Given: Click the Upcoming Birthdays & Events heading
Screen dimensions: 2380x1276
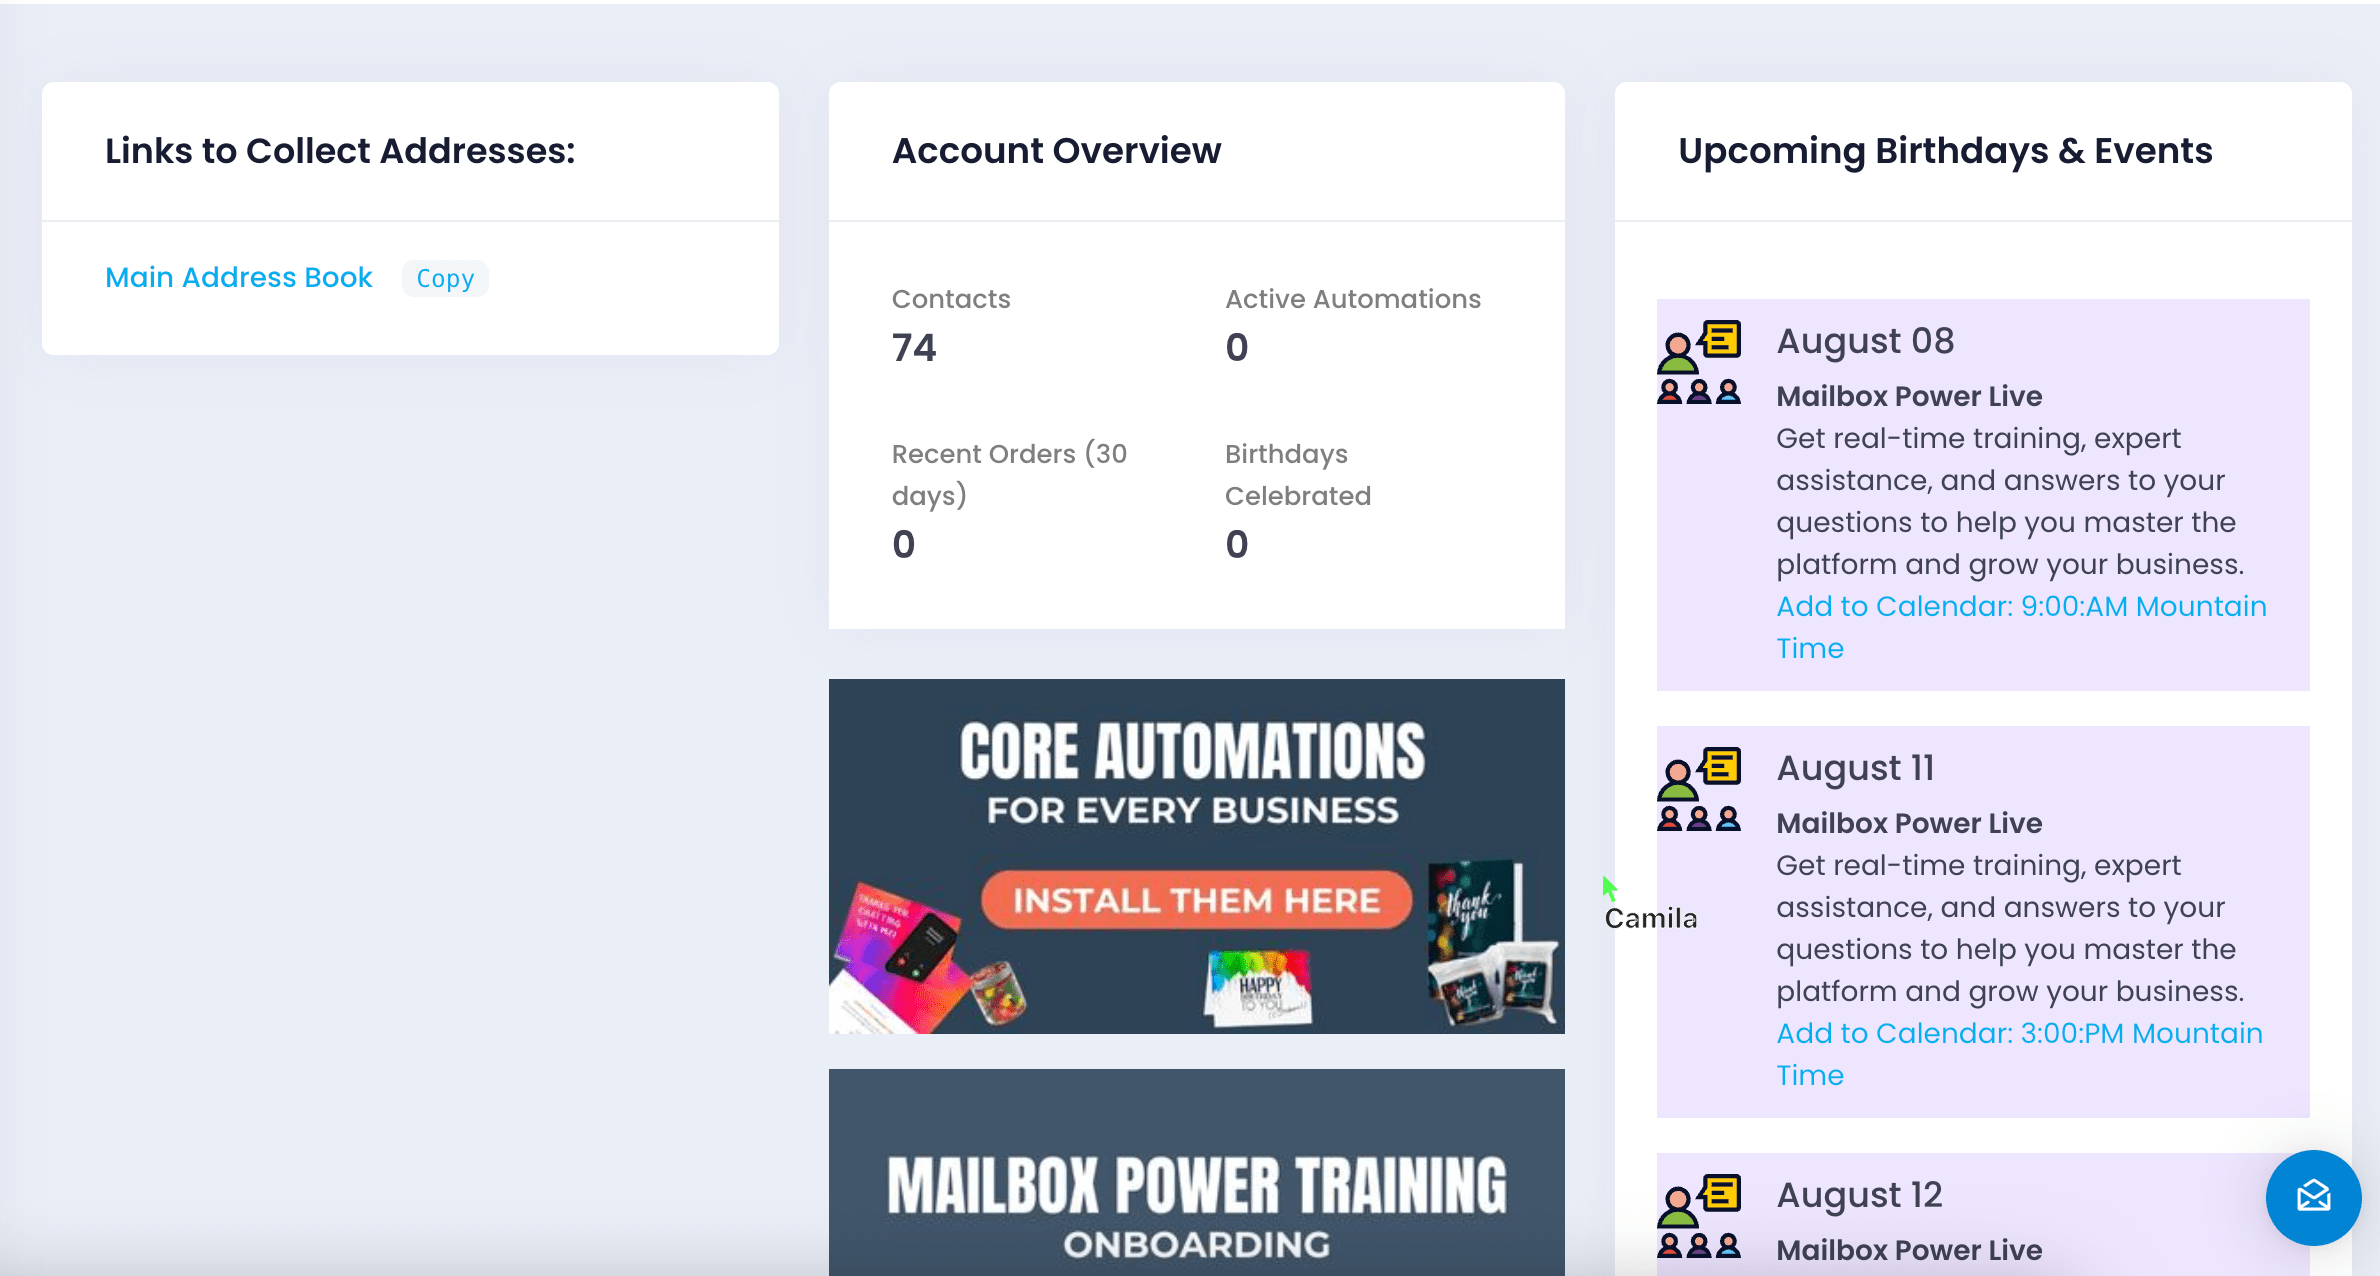Looking at the screenshot, I should point(1945,151).
